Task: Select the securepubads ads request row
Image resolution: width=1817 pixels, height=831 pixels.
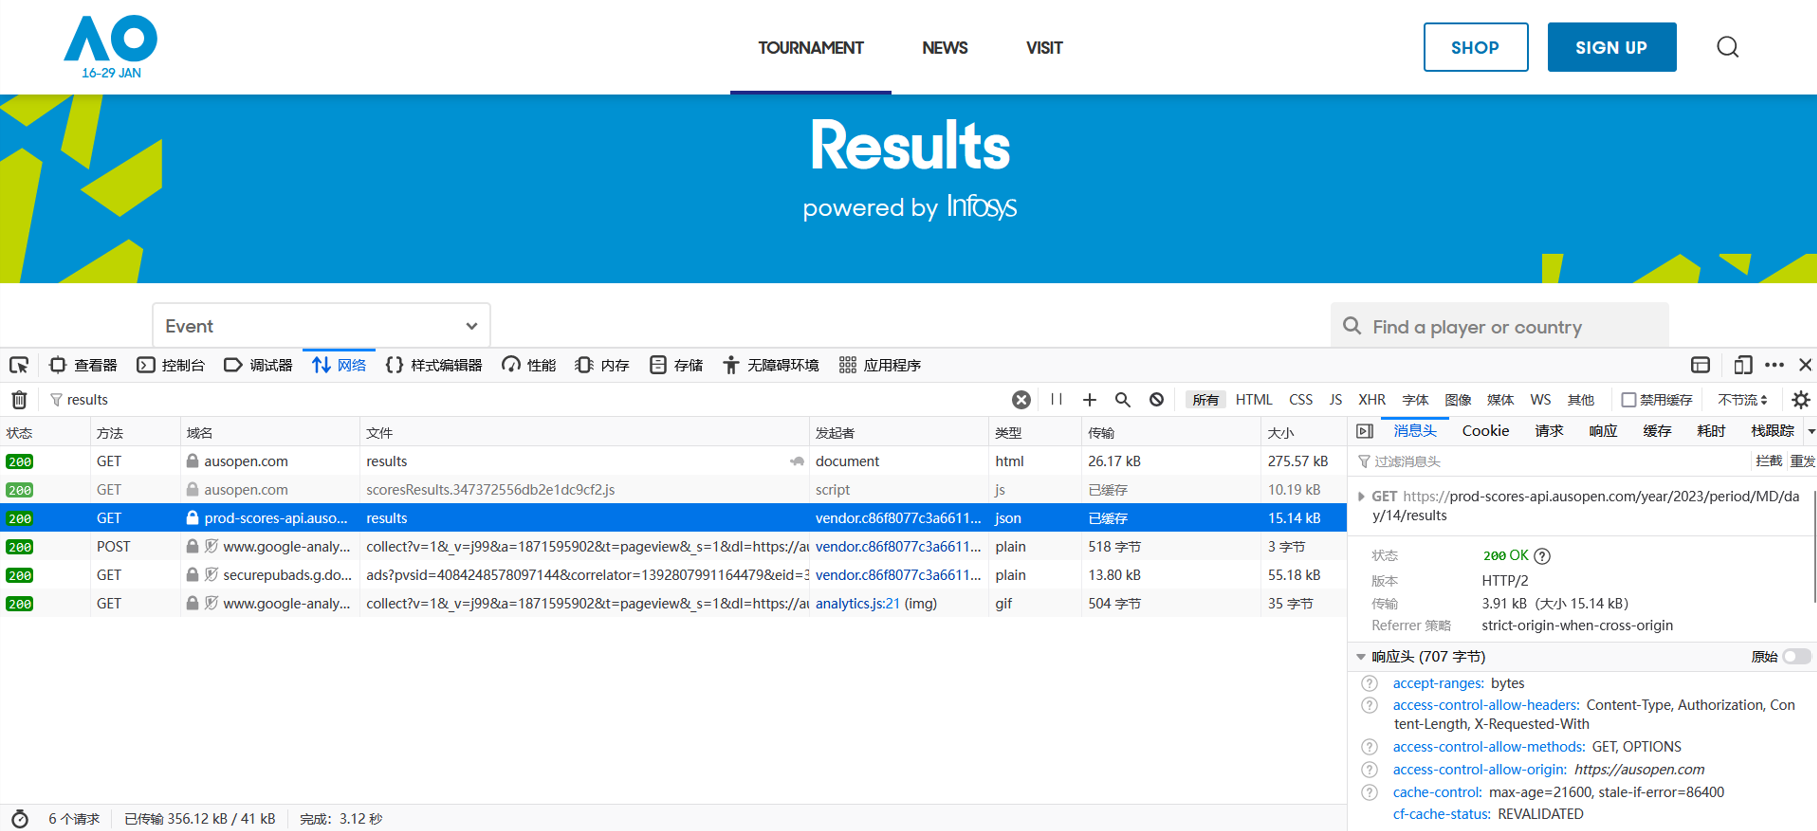Action: pyautogui.click(x=673, y=575)
